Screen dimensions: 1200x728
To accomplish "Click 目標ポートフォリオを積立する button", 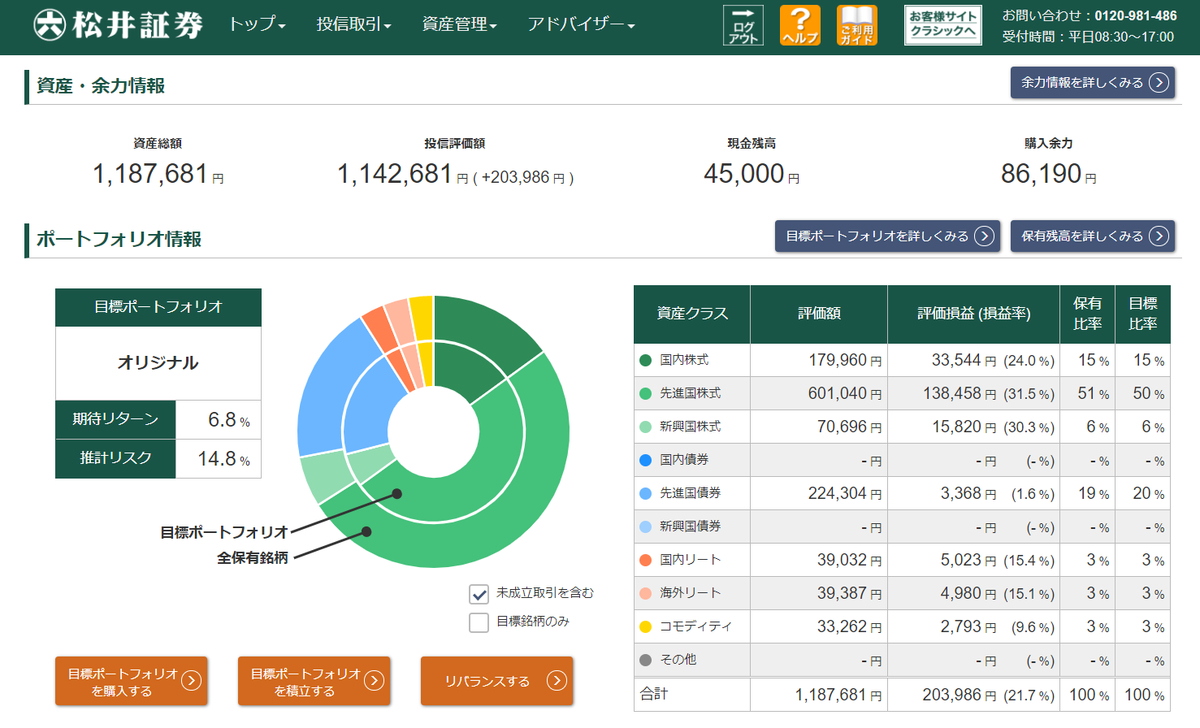I will point(314,682).
